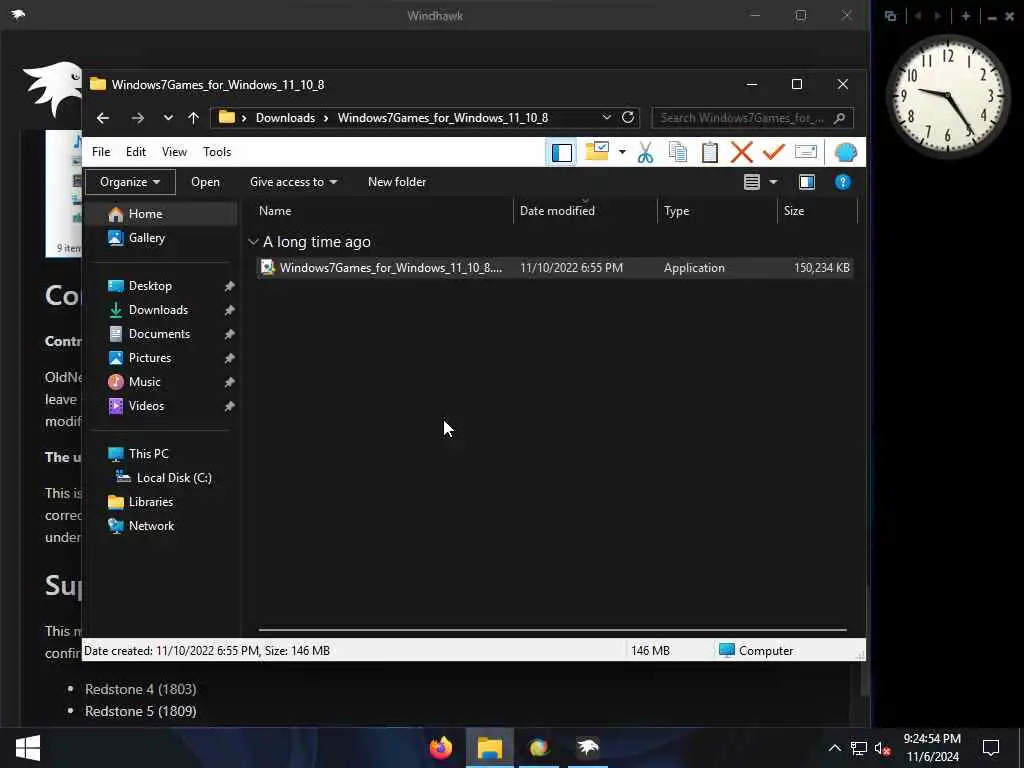1024x768 pixels.
Task: Click the Computer status bar entry
Action: 756,651
